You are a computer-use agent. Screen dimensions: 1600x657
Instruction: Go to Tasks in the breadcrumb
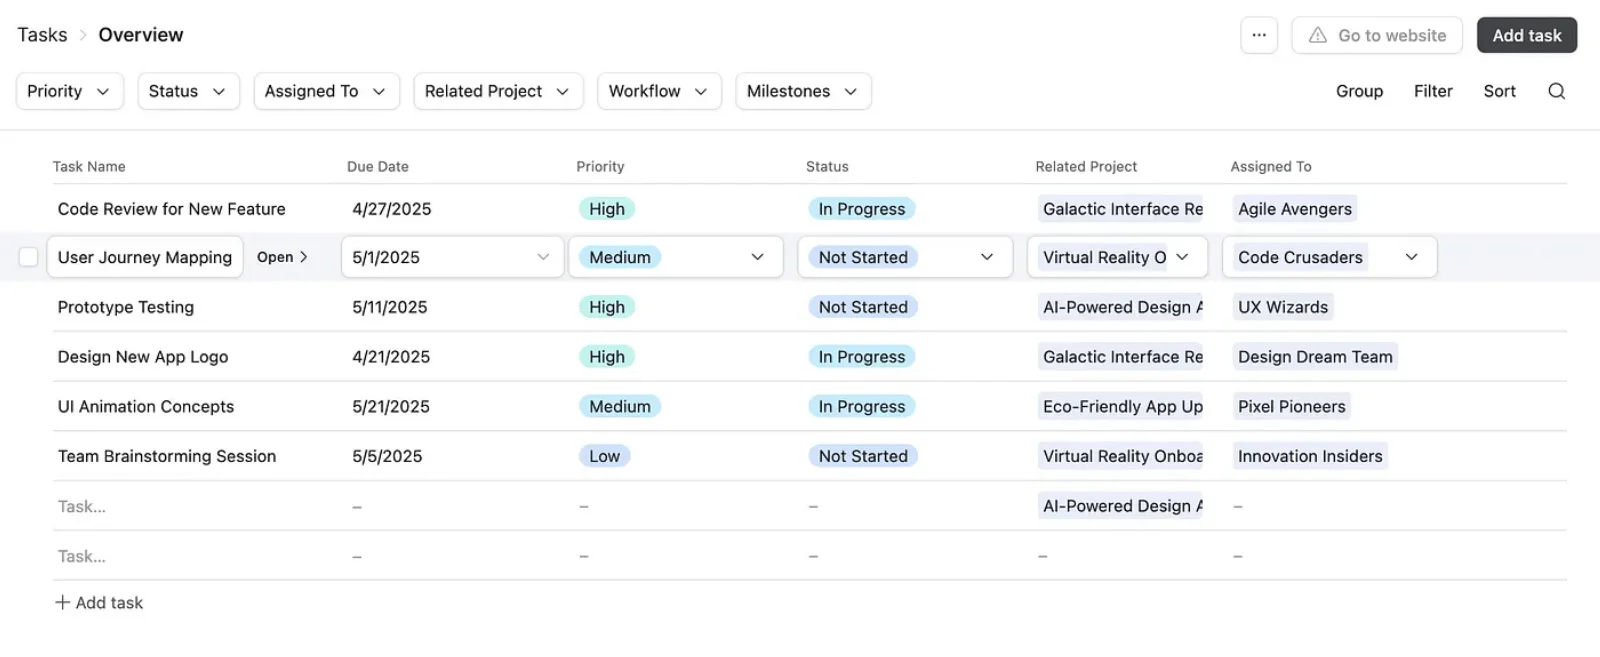tap(42, 35)
